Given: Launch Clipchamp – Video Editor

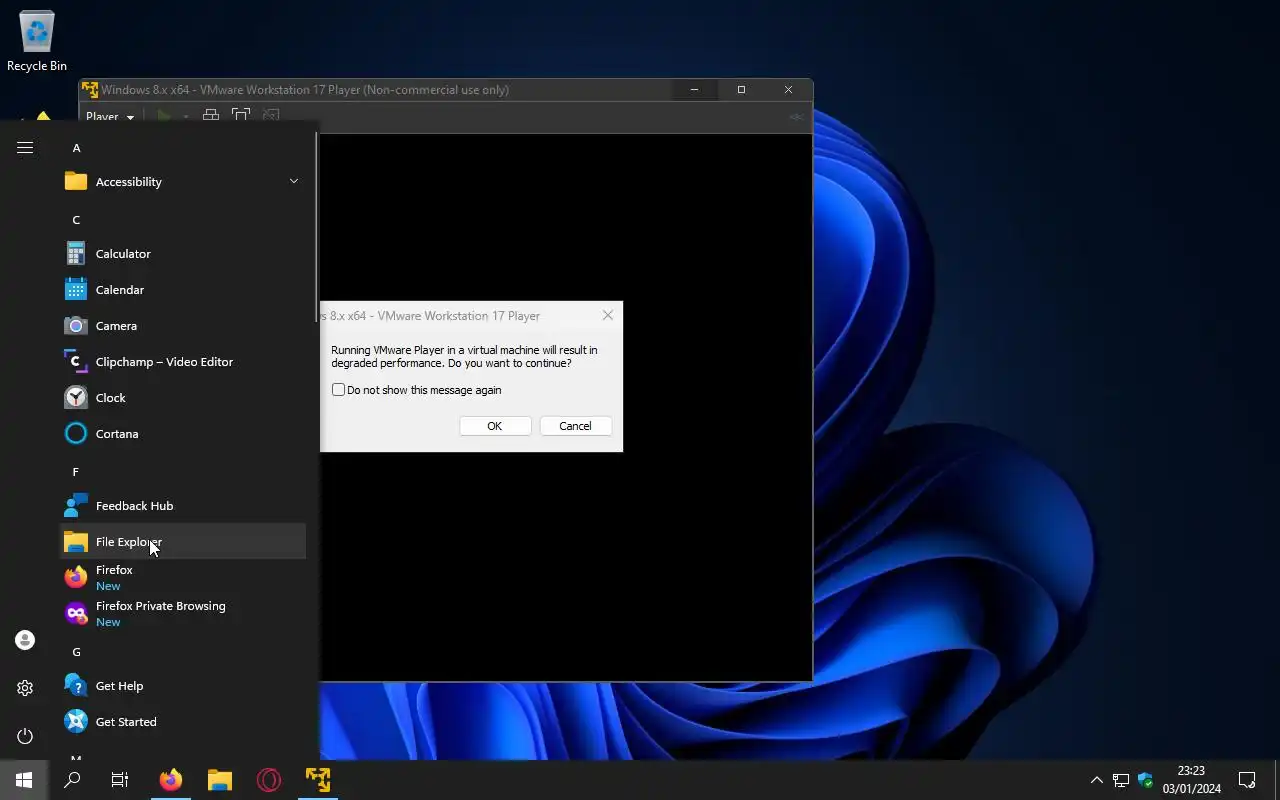Looking at the screenshot, I should pos(183,362).
